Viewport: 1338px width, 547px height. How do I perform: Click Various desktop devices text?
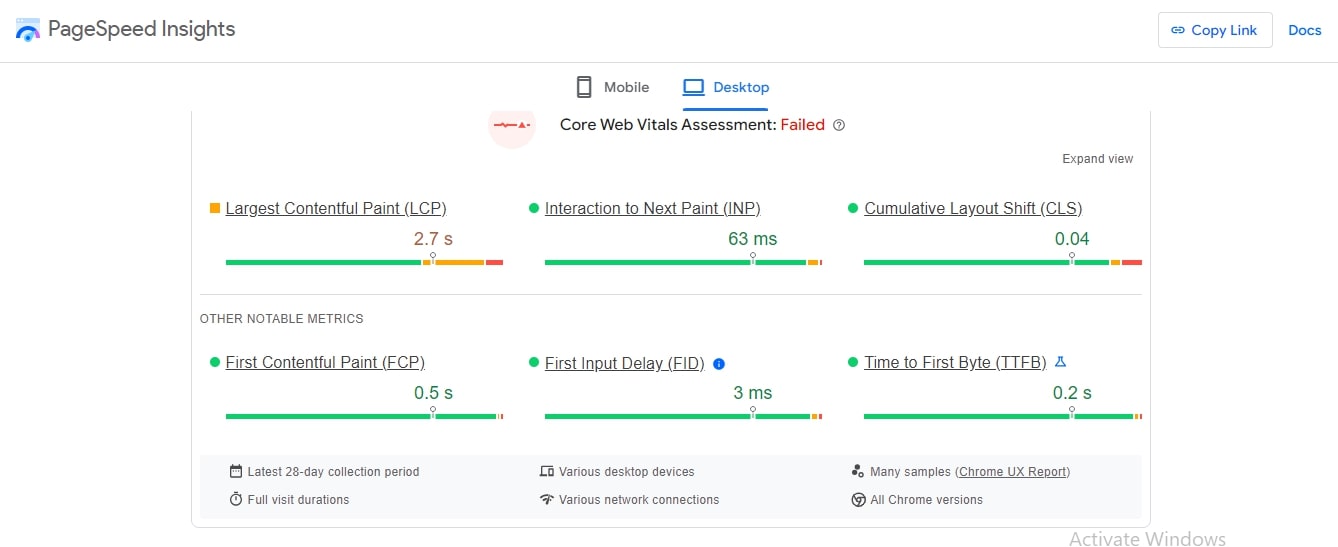tap(627, 472)
